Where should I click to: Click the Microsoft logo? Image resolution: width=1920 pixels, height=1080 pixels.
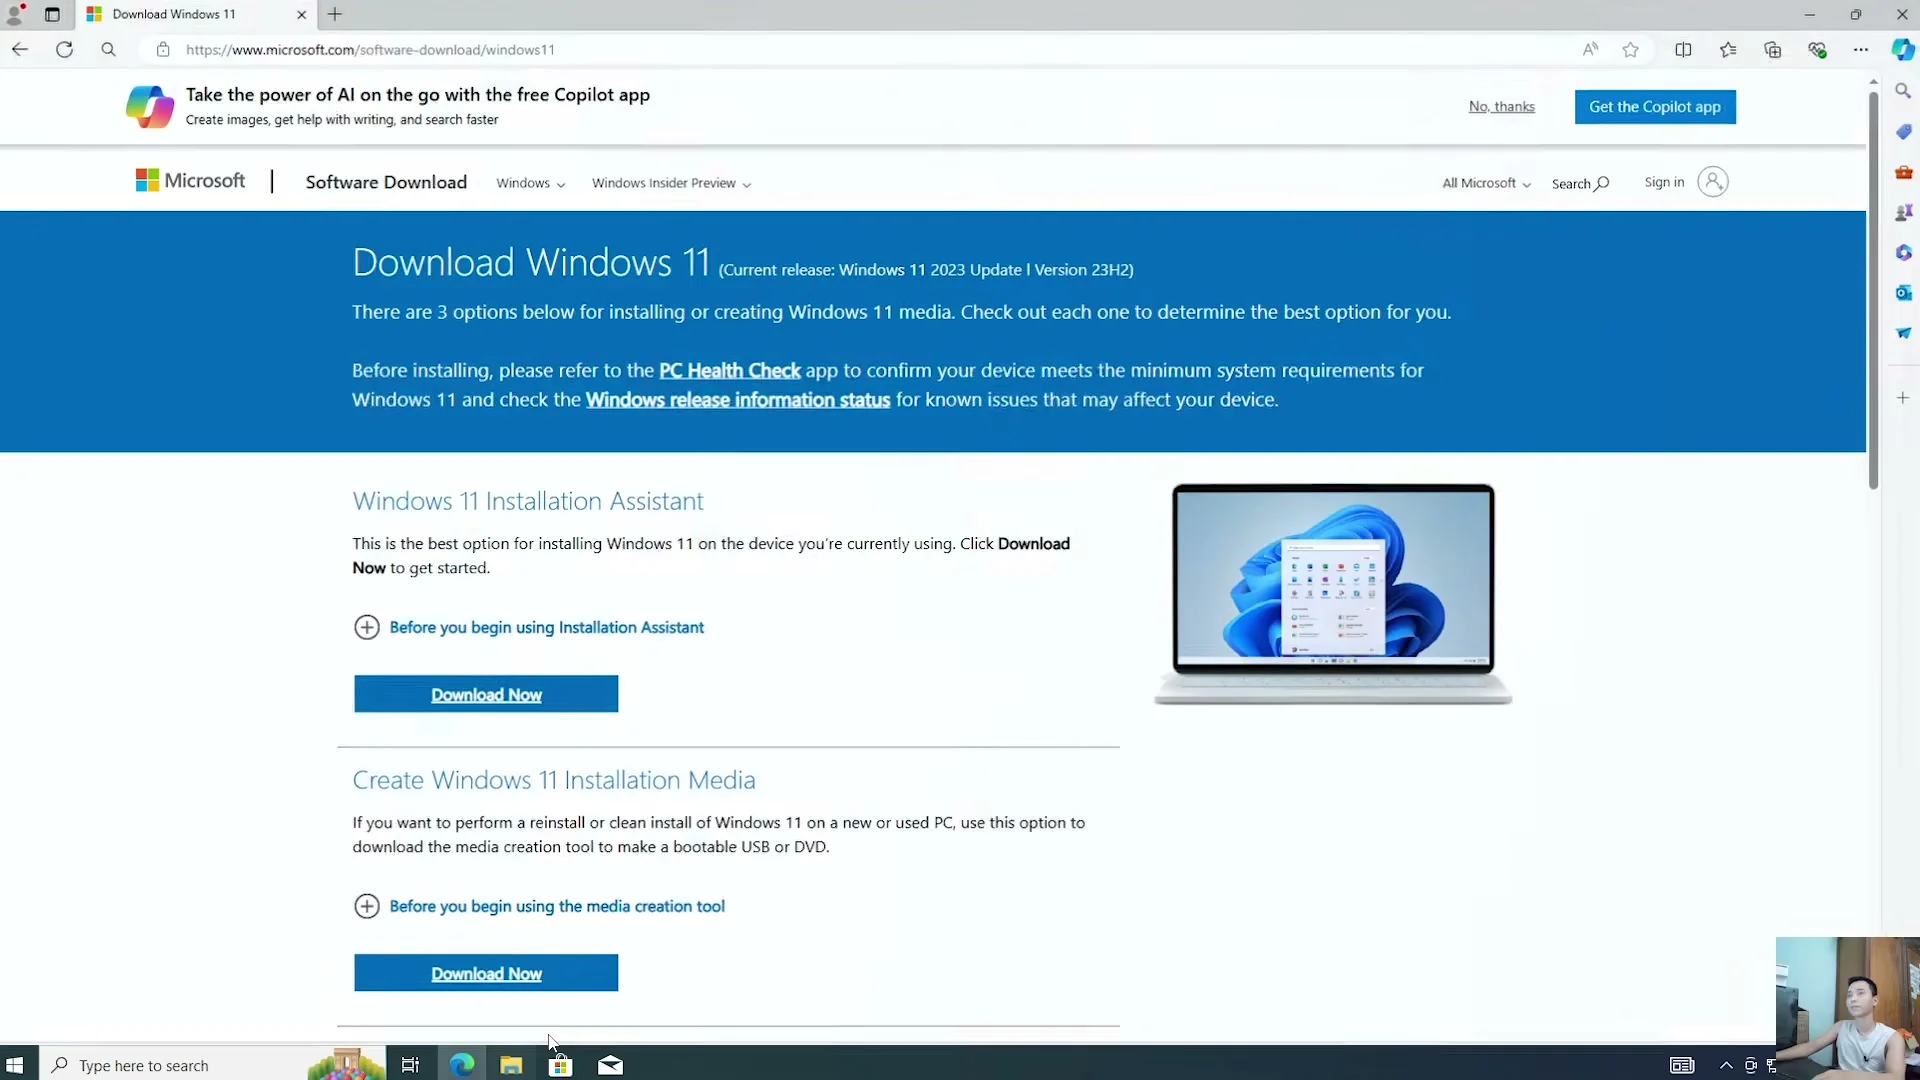tap(190, 181)
